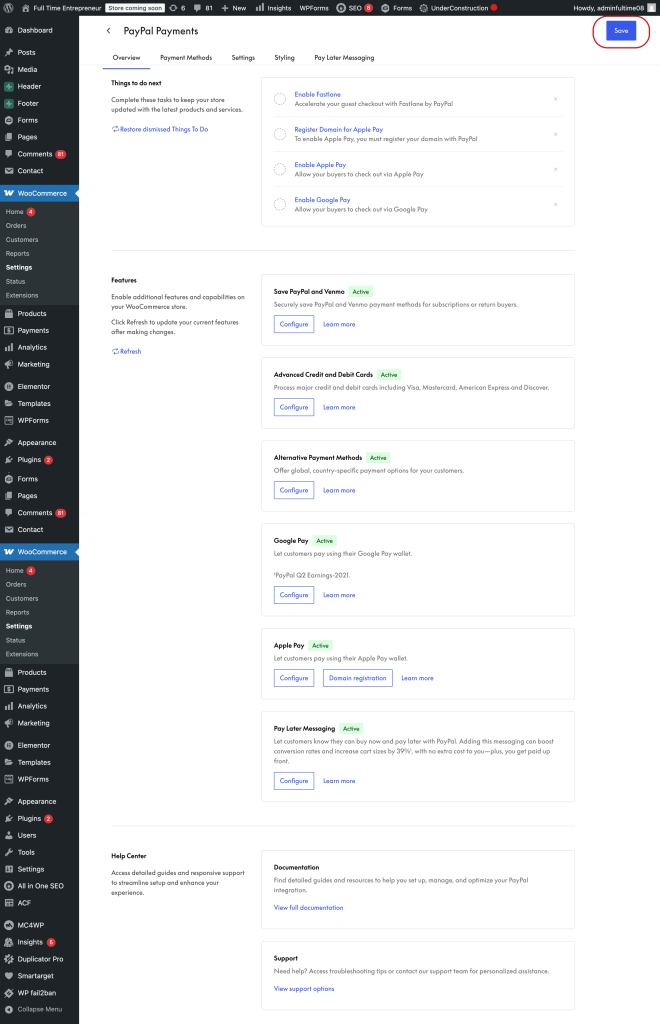Mark the Enable Fastlane task circle
Viewport: 660px width, 1024px height.
(x=279, y=99)
